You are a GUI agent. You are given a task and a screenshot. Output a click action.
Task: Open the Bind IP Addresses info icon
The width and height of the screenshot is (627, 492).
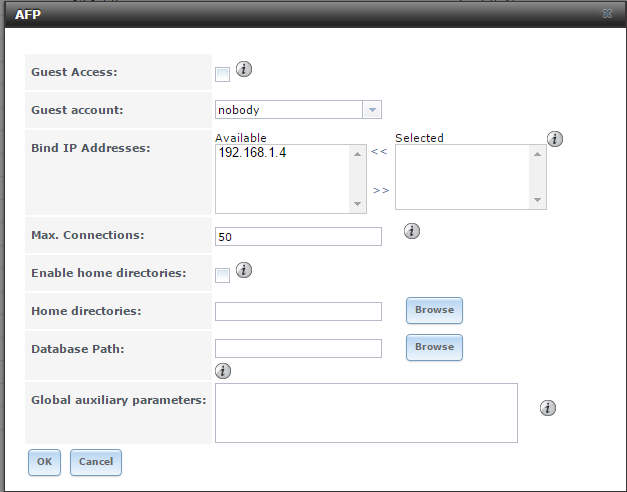[555, 139]
